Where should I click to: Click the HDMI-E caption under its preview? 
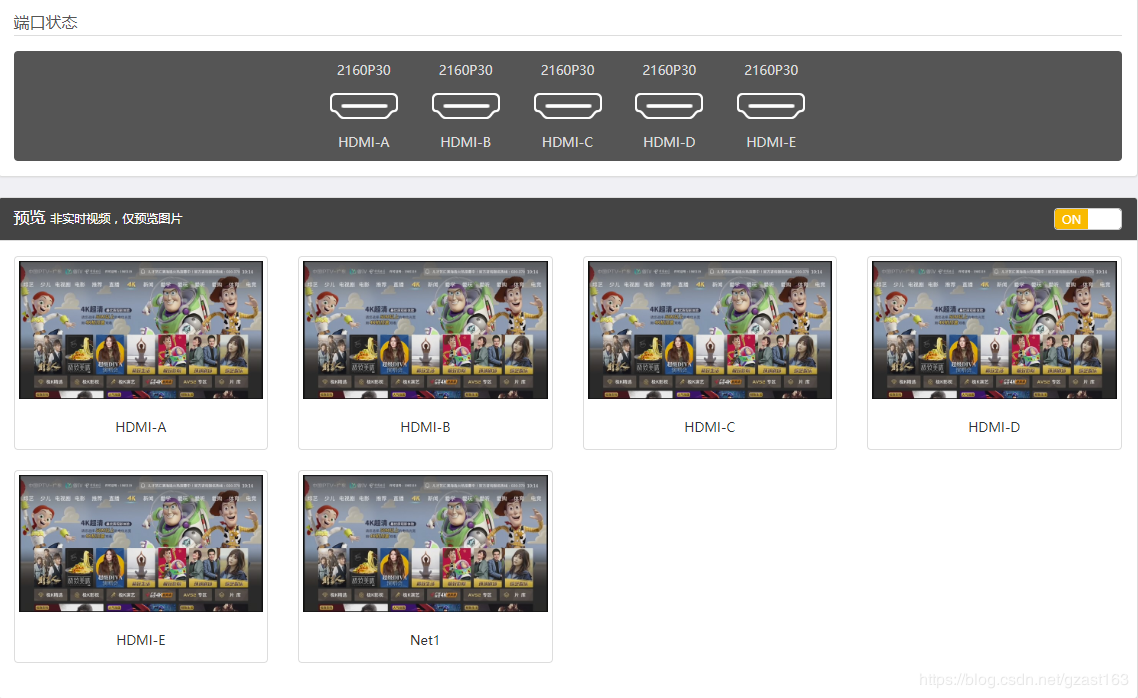(141, 640)
